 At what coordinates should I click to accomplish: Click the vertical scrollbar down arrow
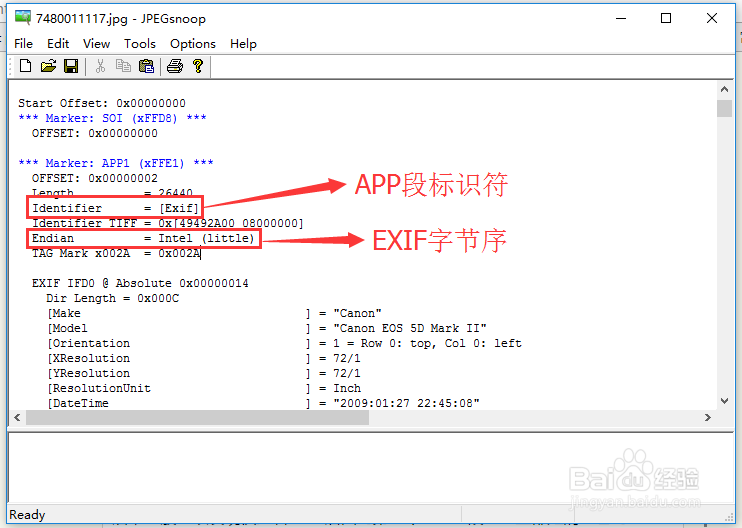[x=724, y=401]
